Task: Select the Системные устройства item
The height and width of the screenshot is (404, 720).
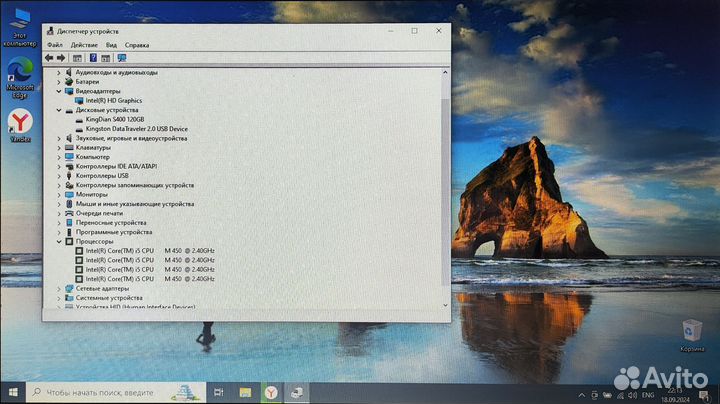Action: click(x=109, y=298)
